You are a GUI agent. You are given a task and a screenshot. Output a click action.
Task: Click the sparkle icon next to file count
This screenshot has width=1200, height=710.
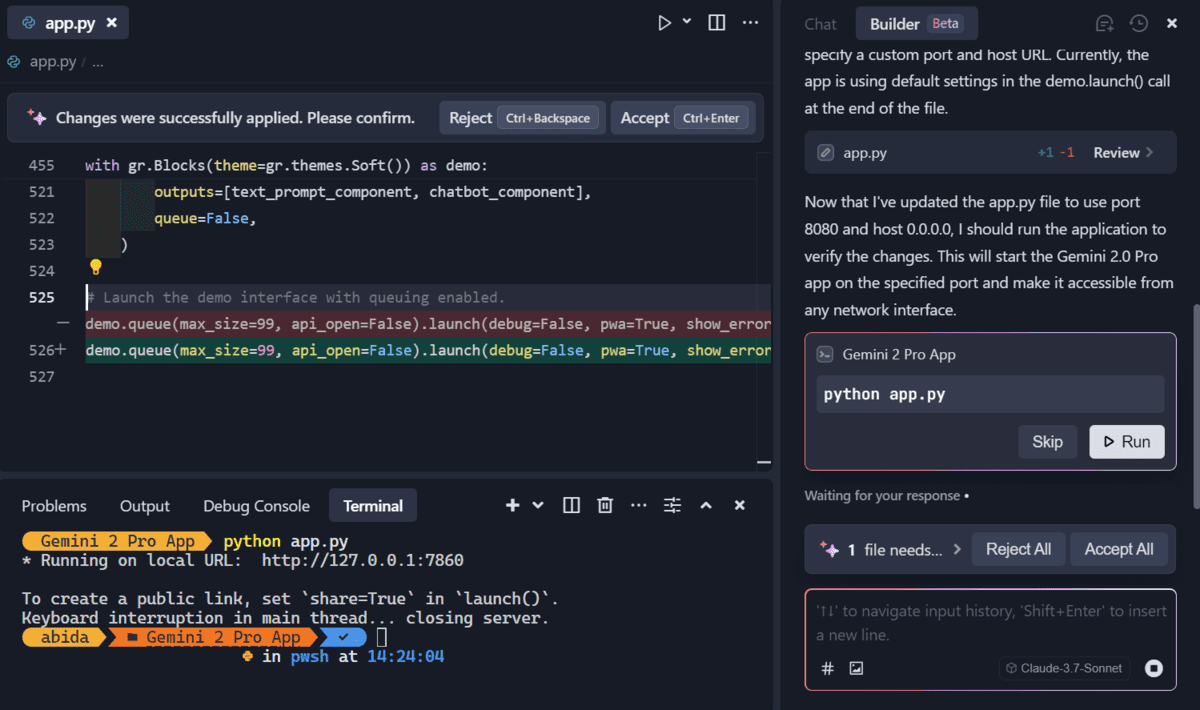(828, 549)
